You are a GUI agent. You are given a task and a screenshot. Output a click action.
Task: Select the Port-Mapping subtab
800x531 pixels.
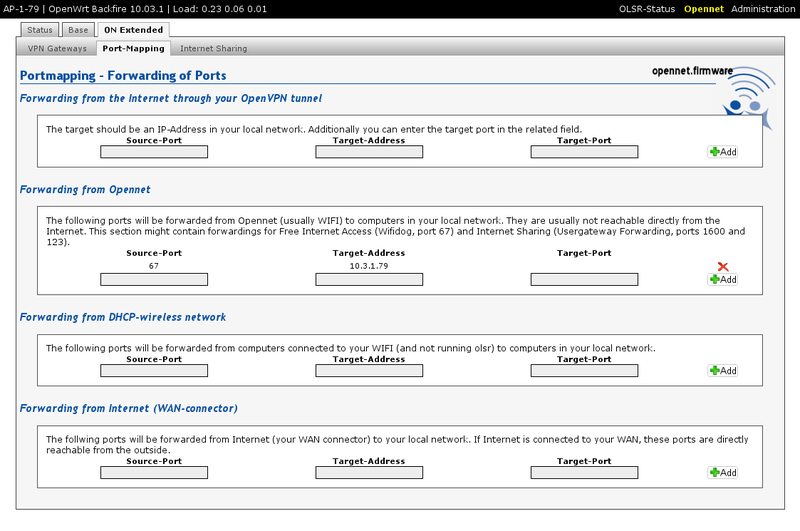[133, 48]
